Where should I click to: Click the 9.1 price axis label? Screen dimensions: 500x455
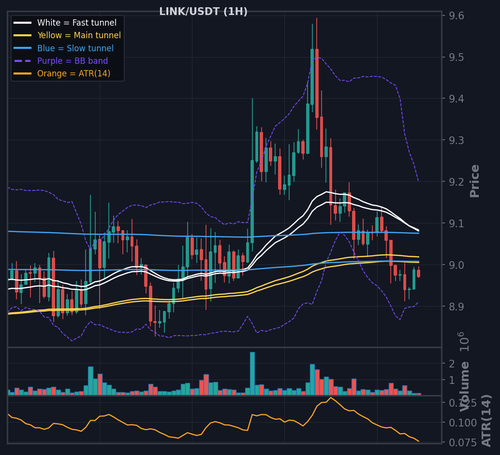(x=456, y=223)
